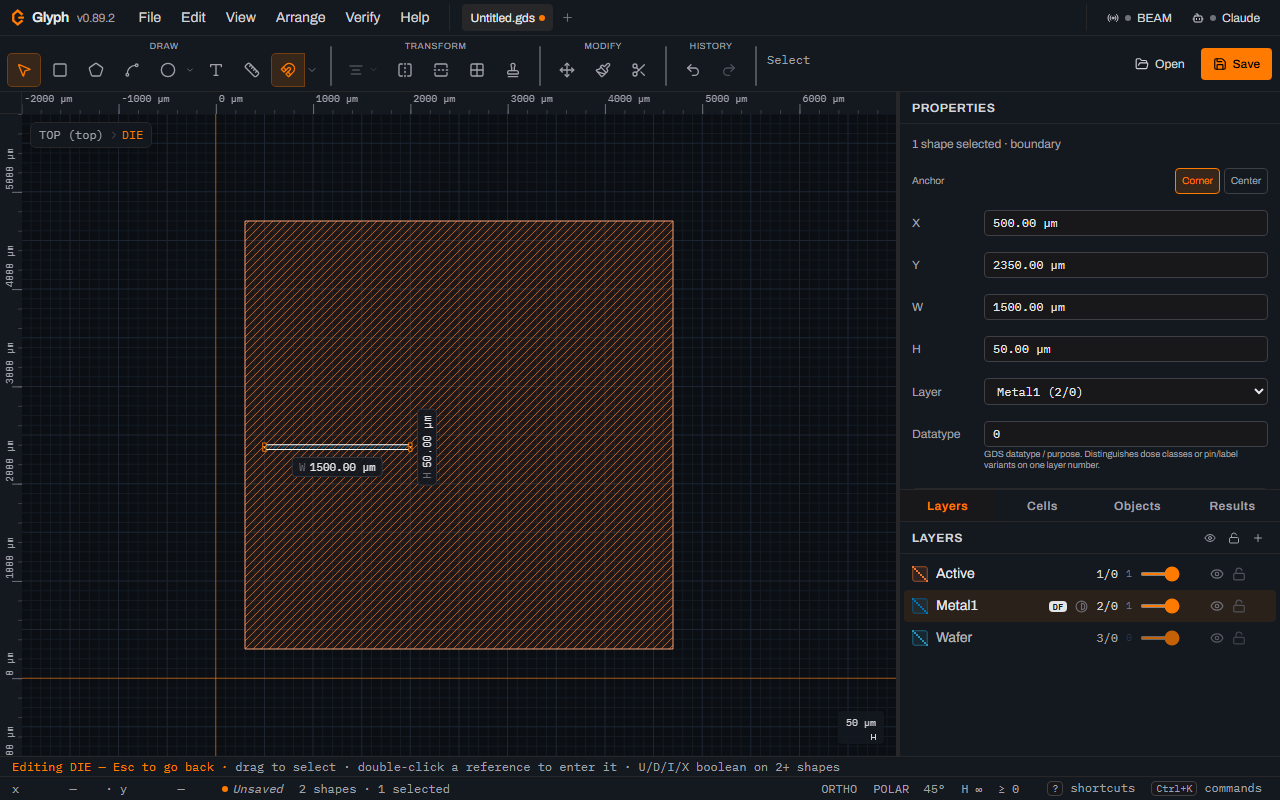Add a new layer with plus icon
The image size is (1280, 800).
click(x=1258, y=538)
